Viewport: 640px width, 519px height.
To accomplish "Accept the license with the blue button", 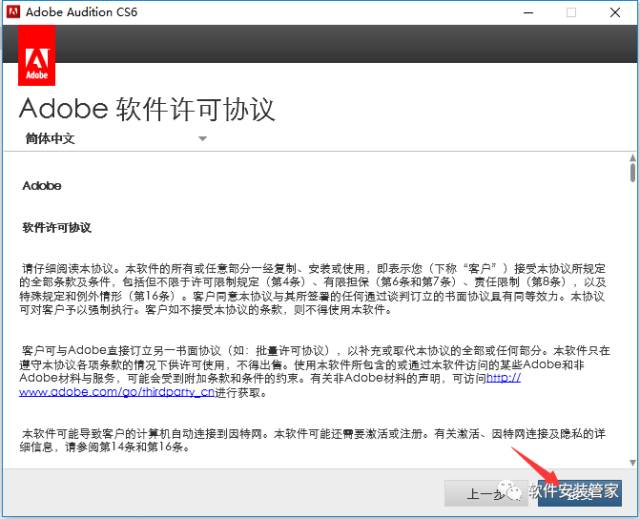I will (582, 493).
